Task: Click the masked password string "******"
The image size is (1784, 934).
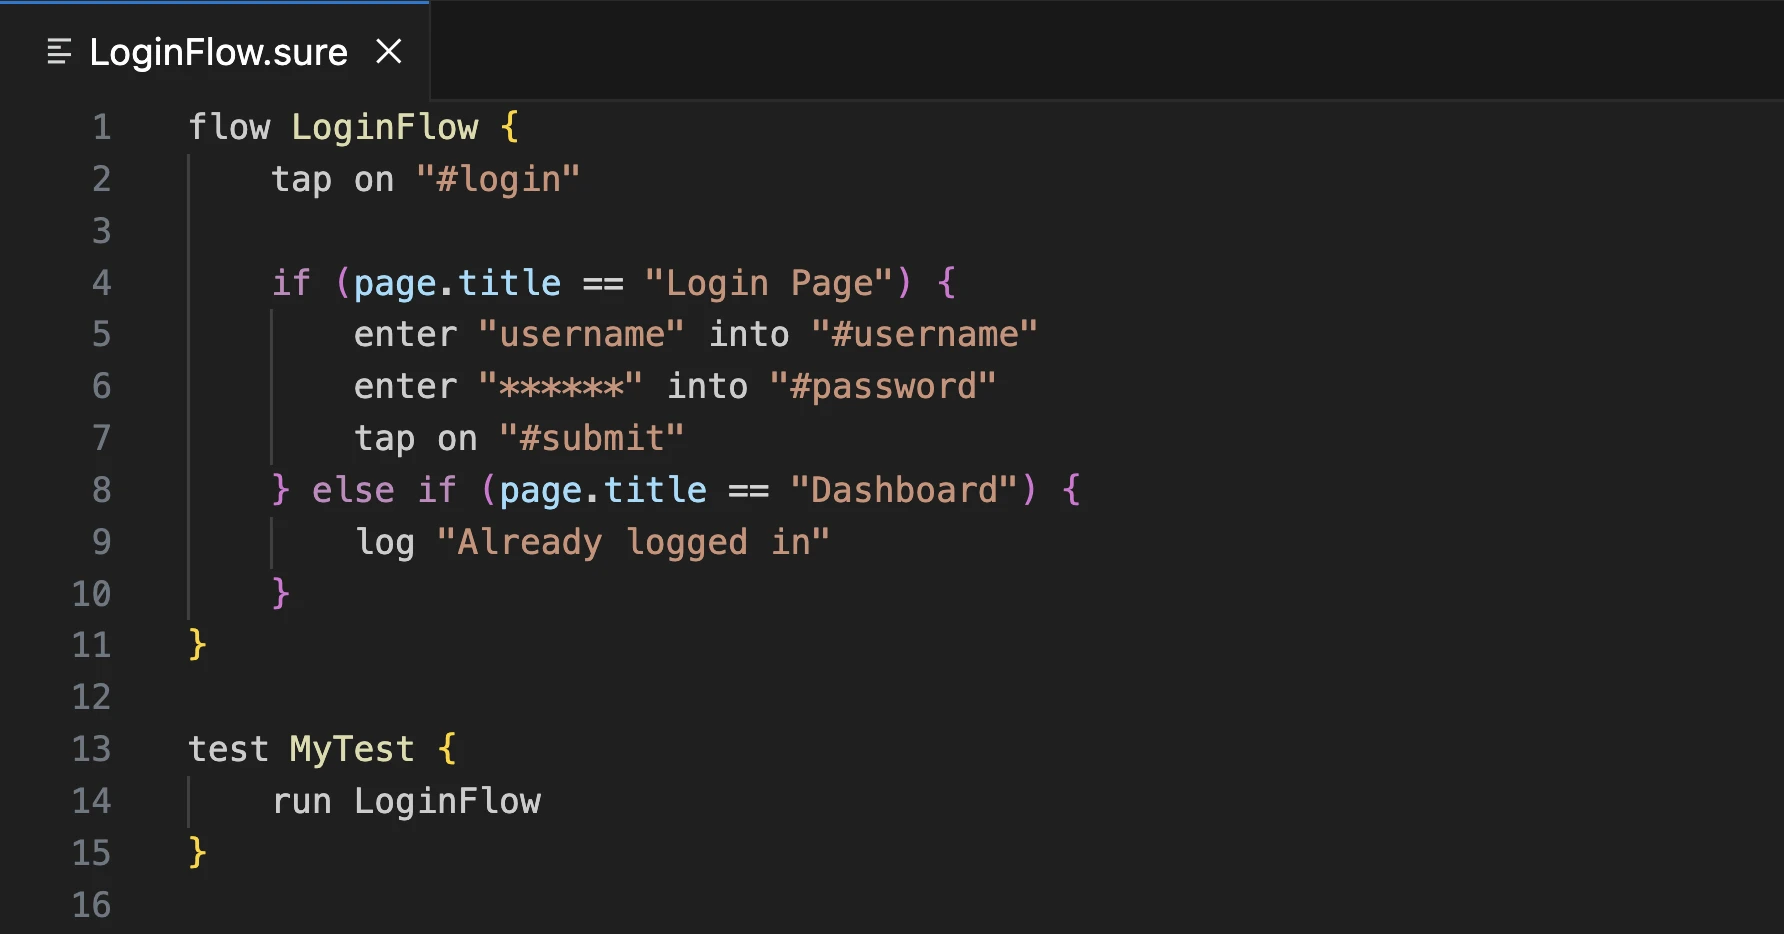Action: [560, 387]
